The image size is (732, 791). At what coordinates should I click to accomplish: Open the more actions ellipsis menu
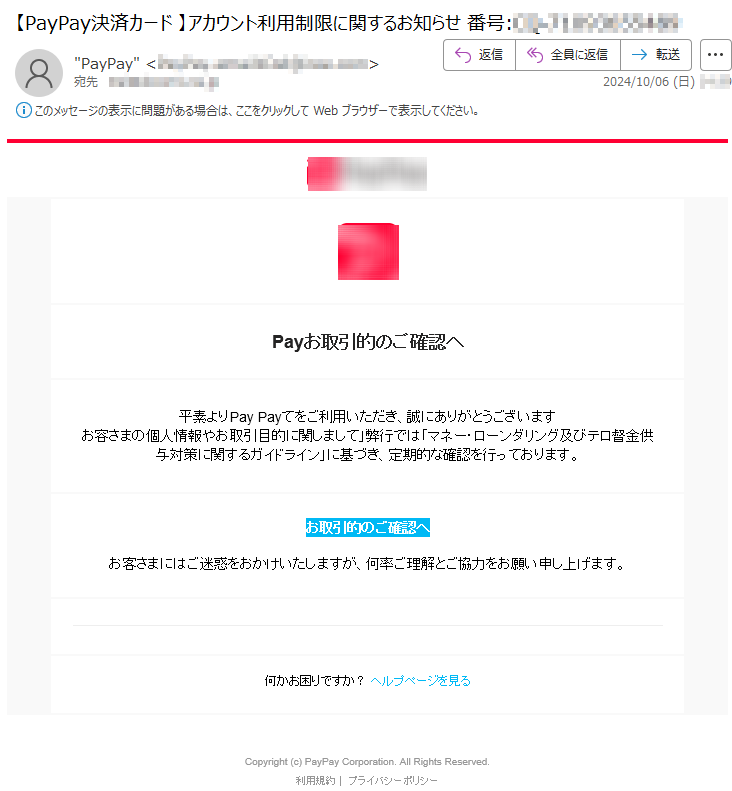(715, 54)
